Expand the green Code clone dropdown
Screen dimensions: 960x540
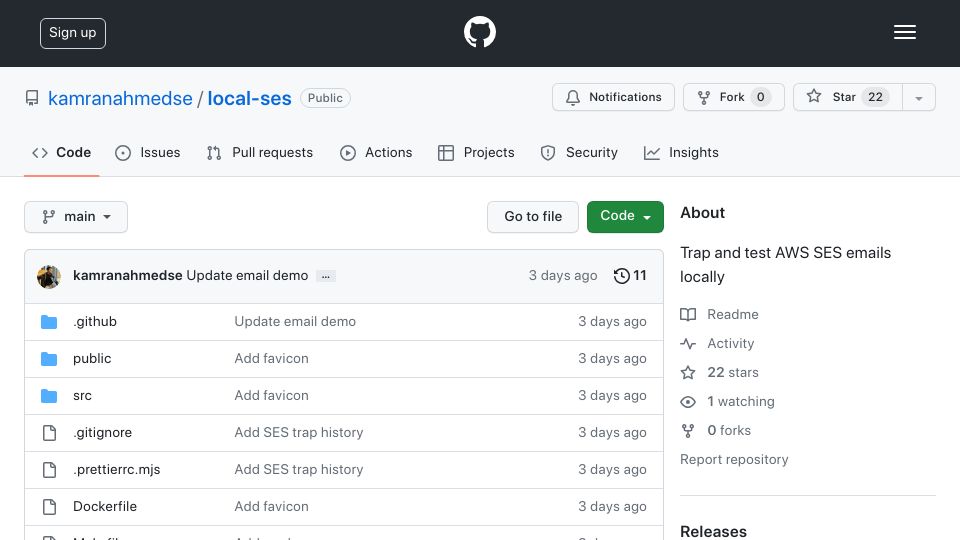625,217
